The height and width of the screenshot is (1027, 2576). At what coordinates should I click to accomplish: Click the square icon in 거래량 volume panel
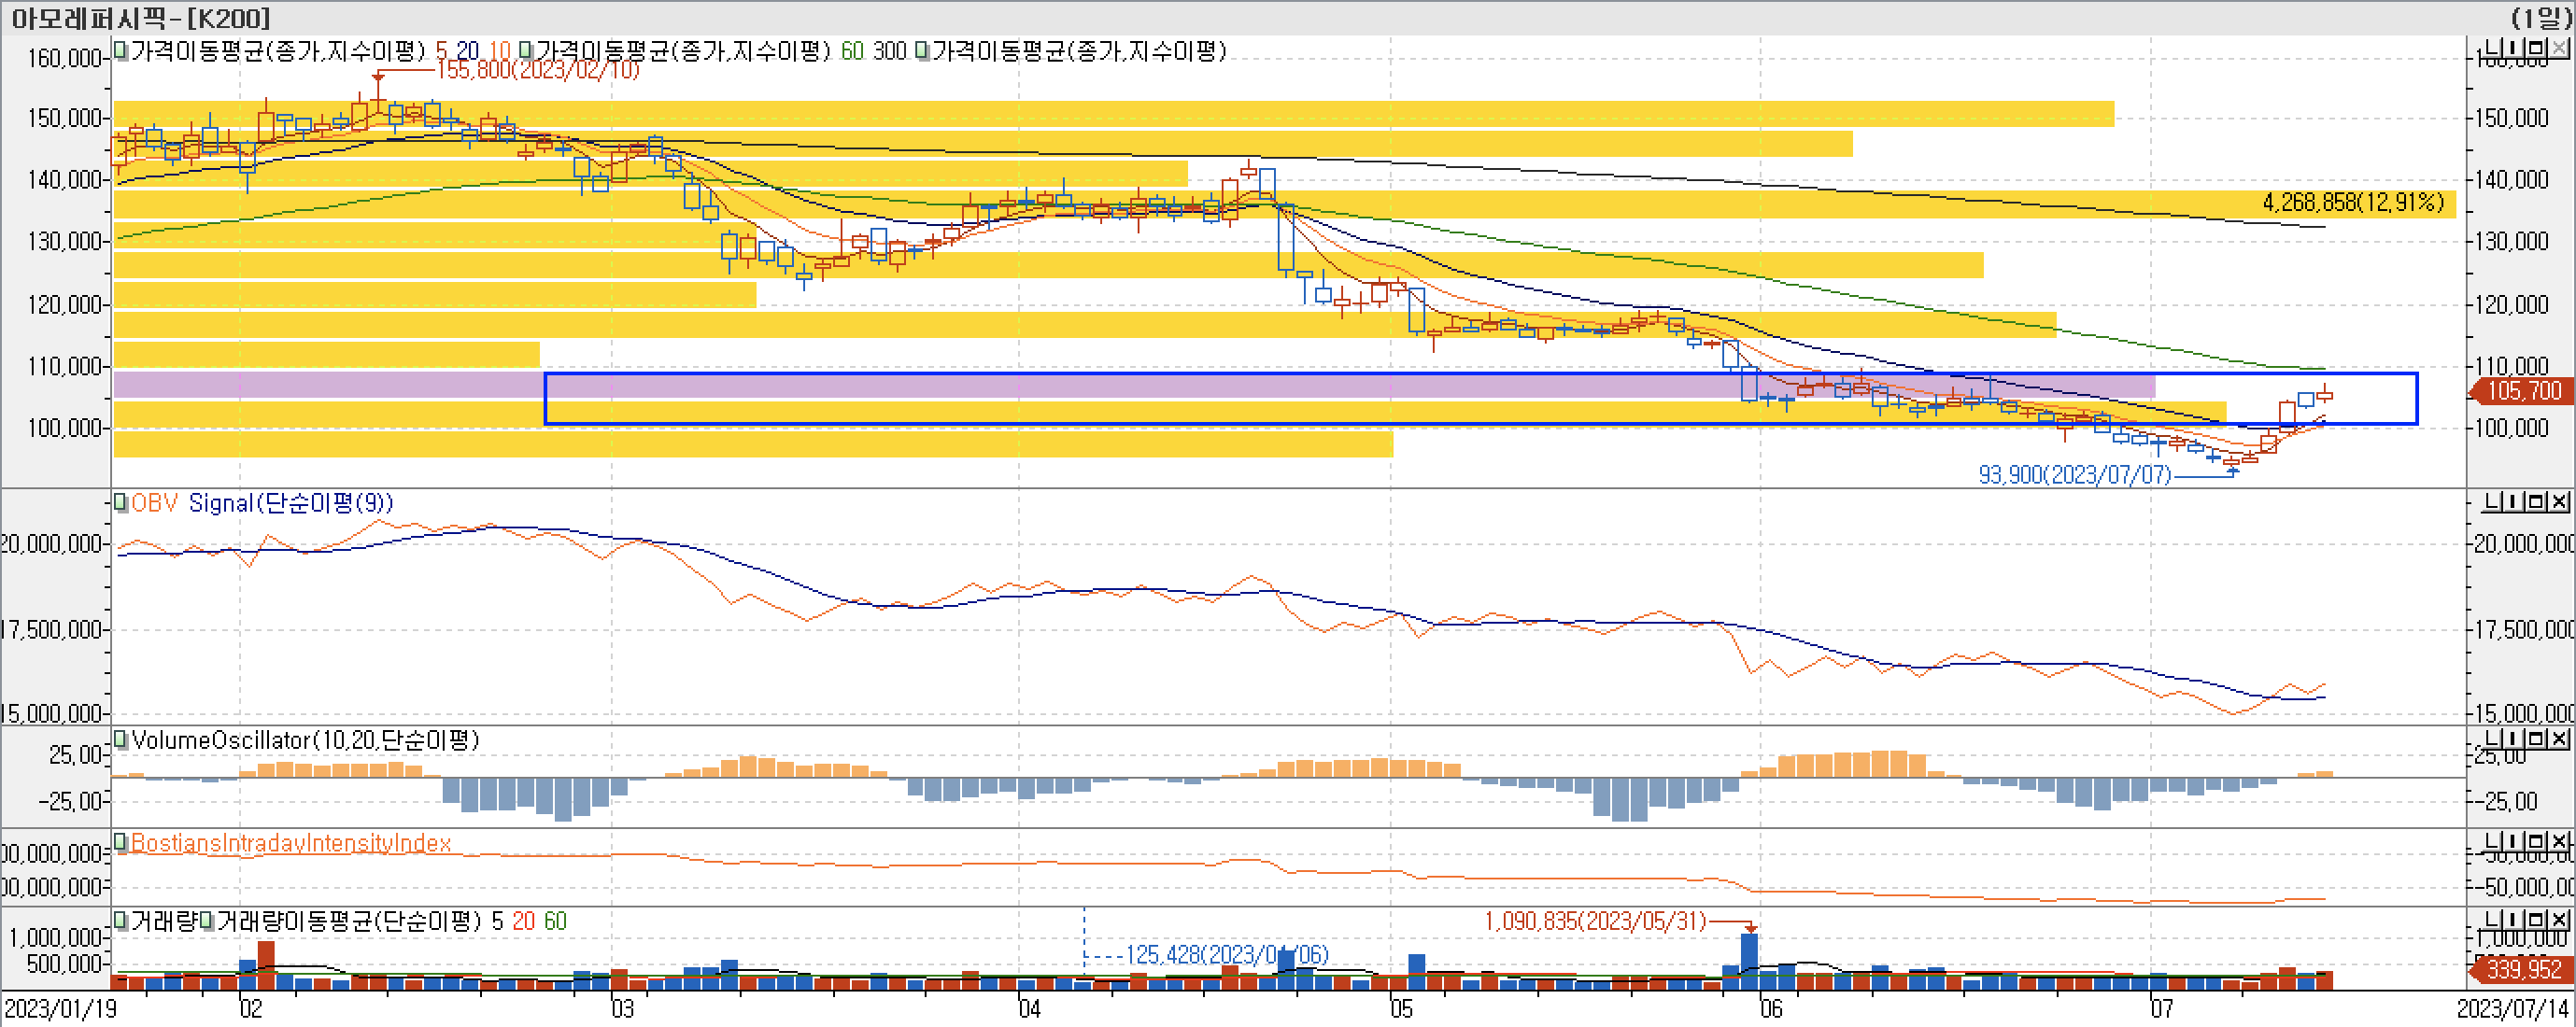tap(2536, 919)
